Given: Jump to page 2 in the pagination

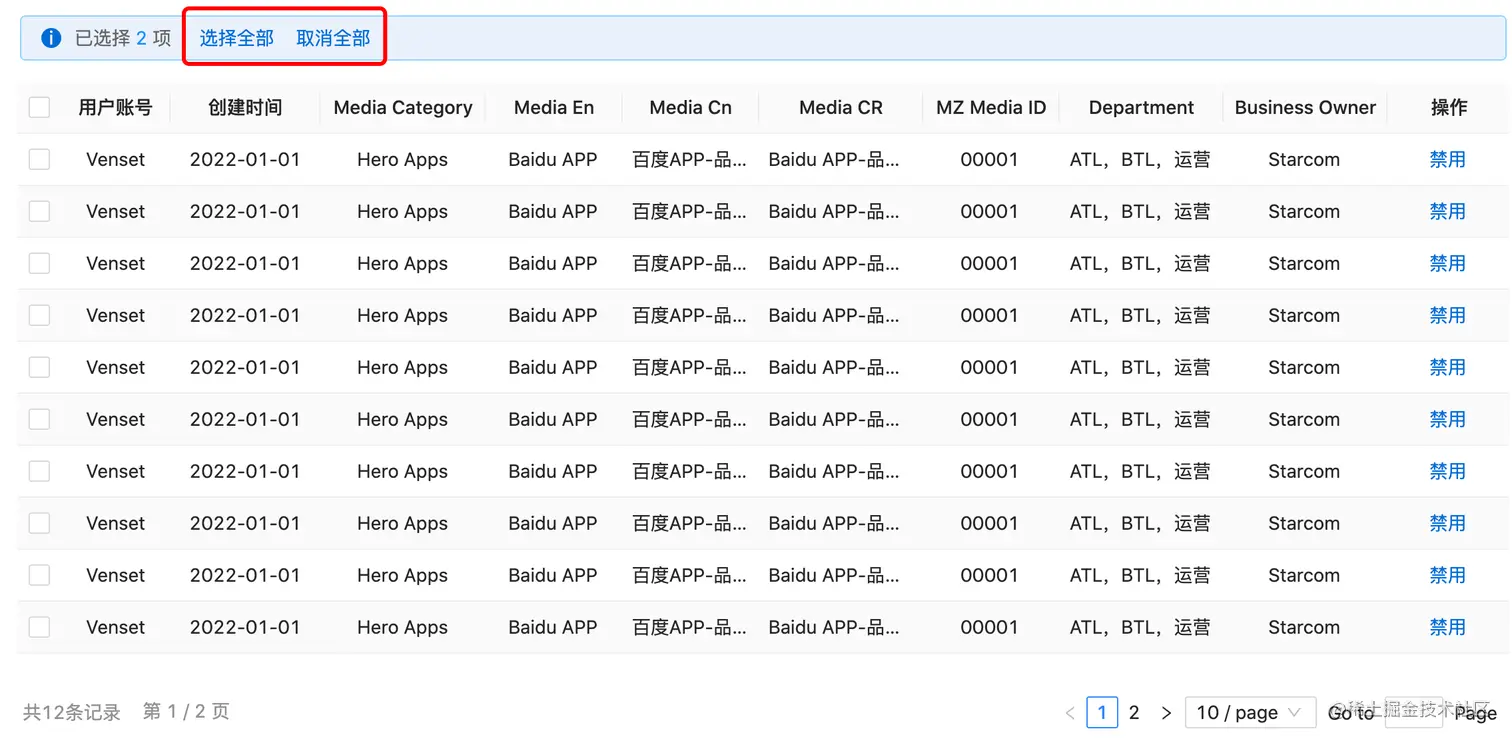Looking at the screenshot, I should click(1134, 712).
